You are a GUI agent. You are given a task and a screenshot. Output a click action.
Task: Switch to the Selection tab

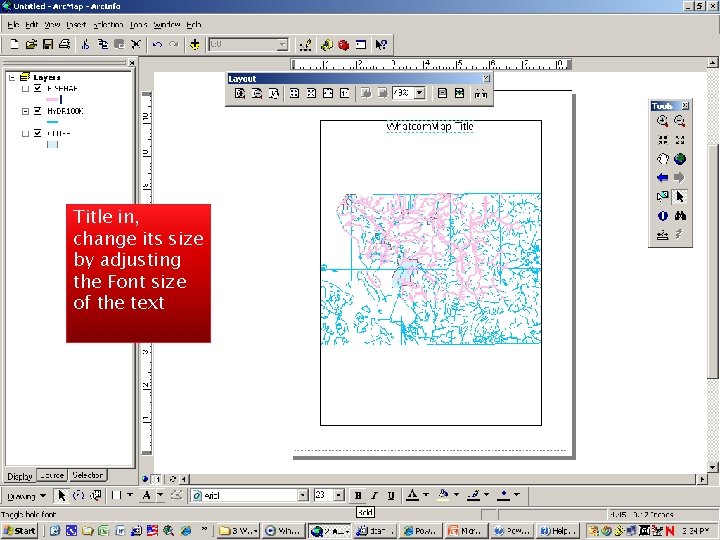click(x=87, y=475)
